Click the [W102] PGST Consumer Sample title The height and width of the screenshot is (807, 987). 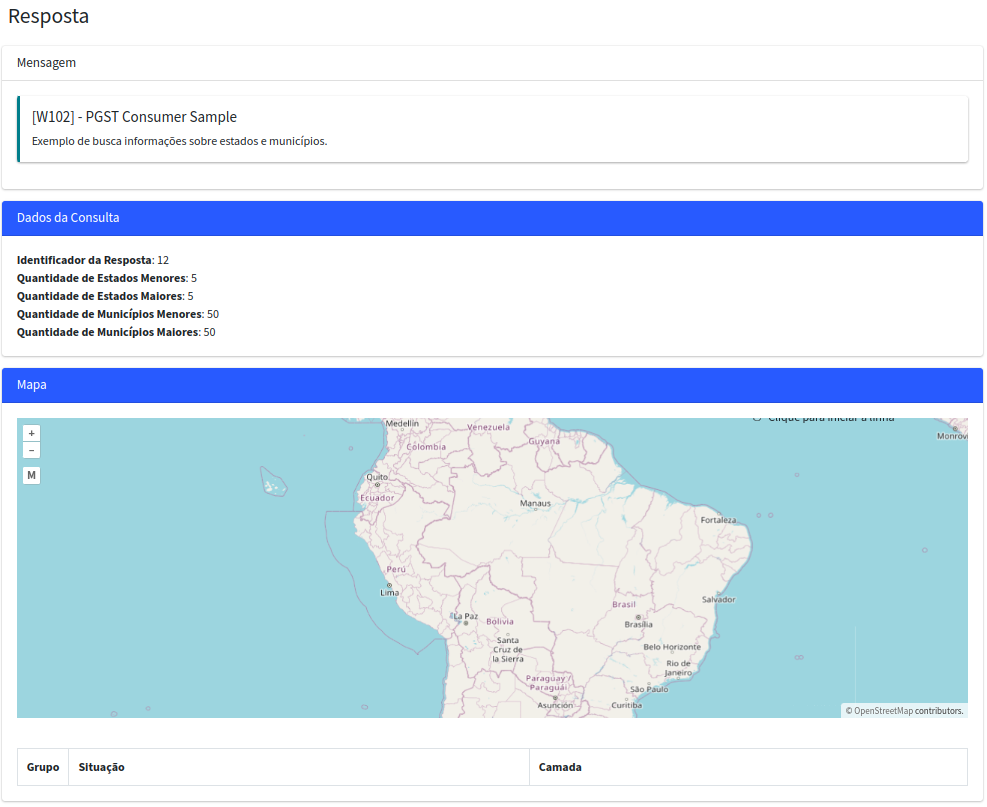(134, 117)
